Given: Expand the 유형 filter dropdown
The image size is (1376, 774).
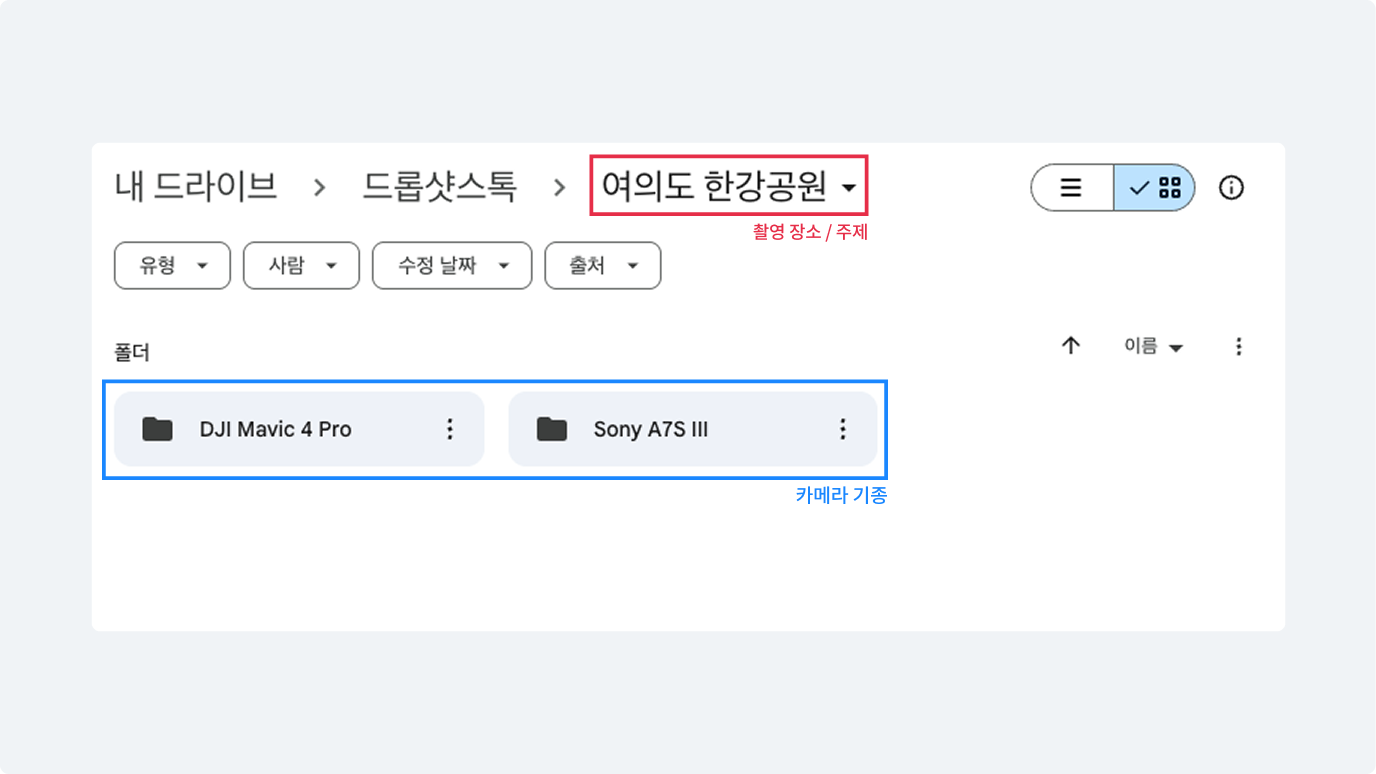Looking at the screenshot, I should click(172, 266).
